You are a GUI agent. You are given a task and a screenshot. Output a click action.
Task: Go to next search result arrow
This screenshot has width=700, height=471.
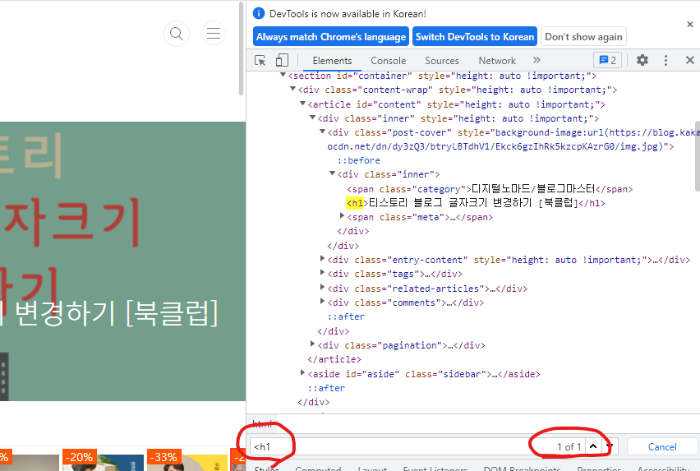[610, 446]
